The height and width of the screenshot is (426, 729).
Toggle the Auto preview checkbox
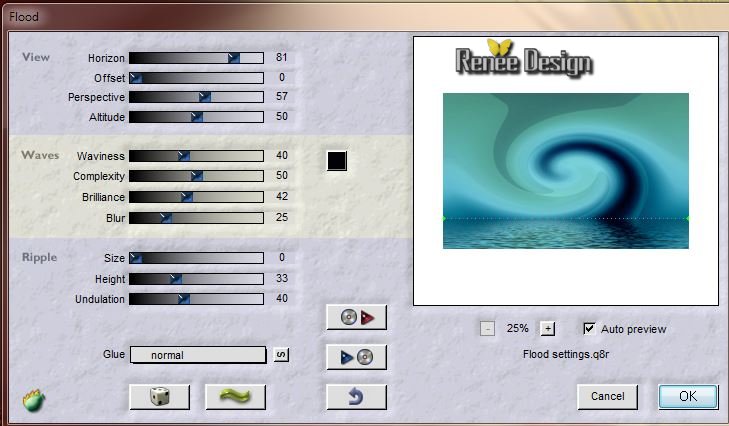(589, 328)
